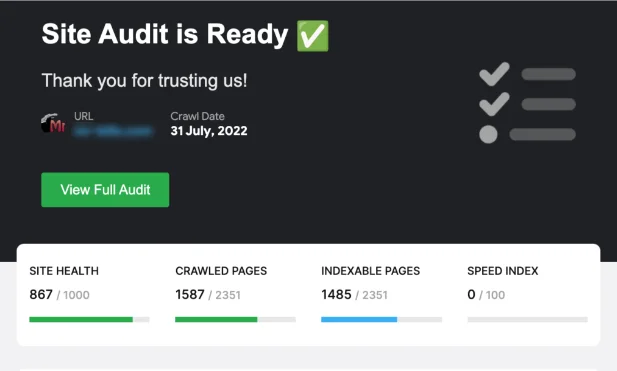Click the site favicon beside URL
The image size is (617, 371).
coord(53,124)
